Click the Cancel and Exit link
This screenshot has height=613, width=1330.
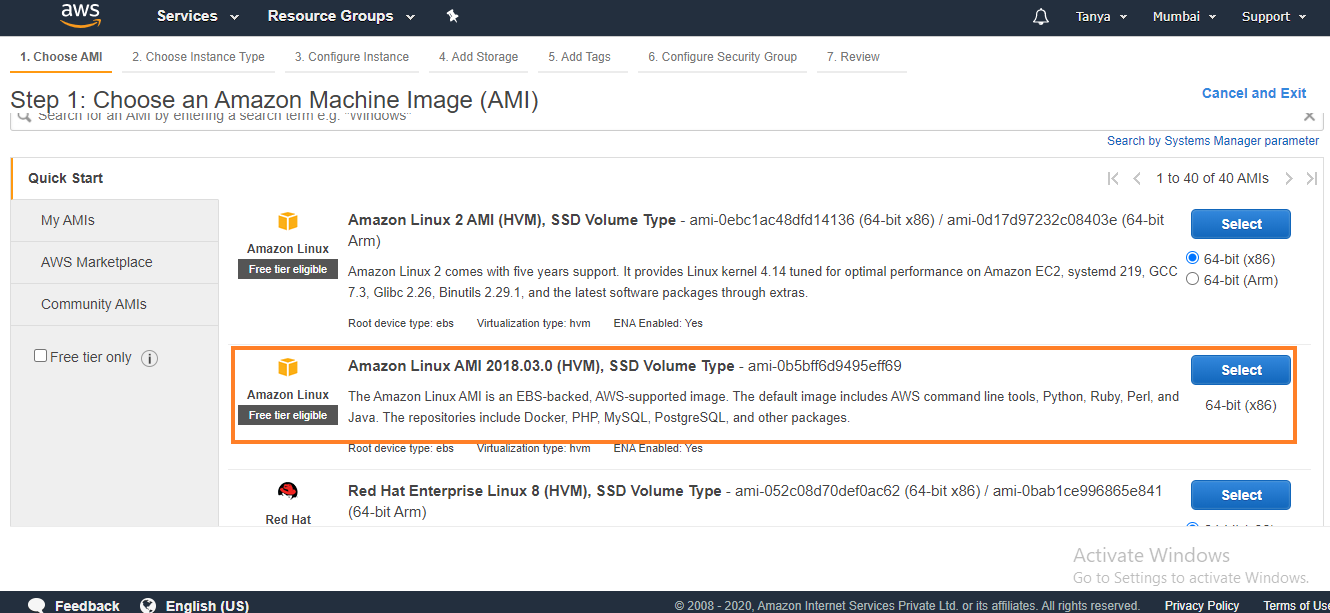[x=1253, y=93]
